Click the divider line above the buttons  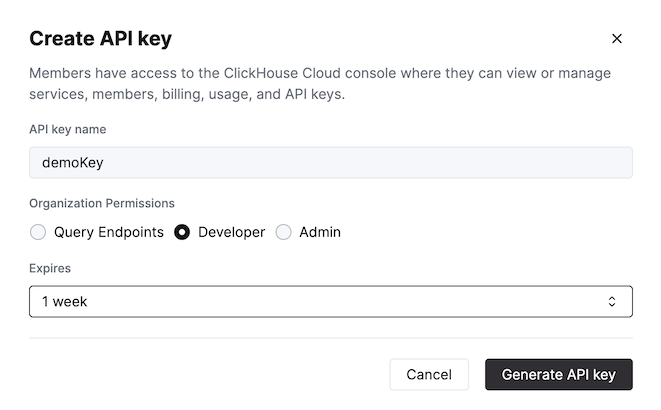point(330,338)
